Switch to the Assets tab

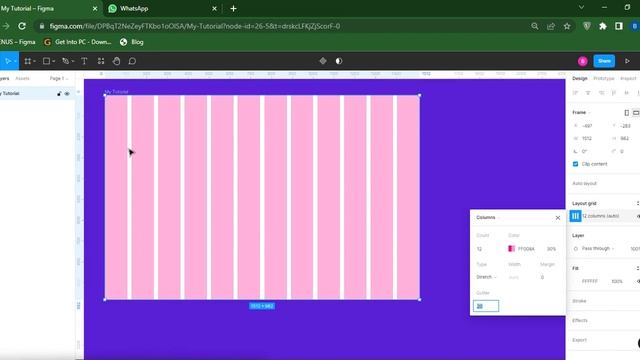pyautogui.click(x=22, y=78)
